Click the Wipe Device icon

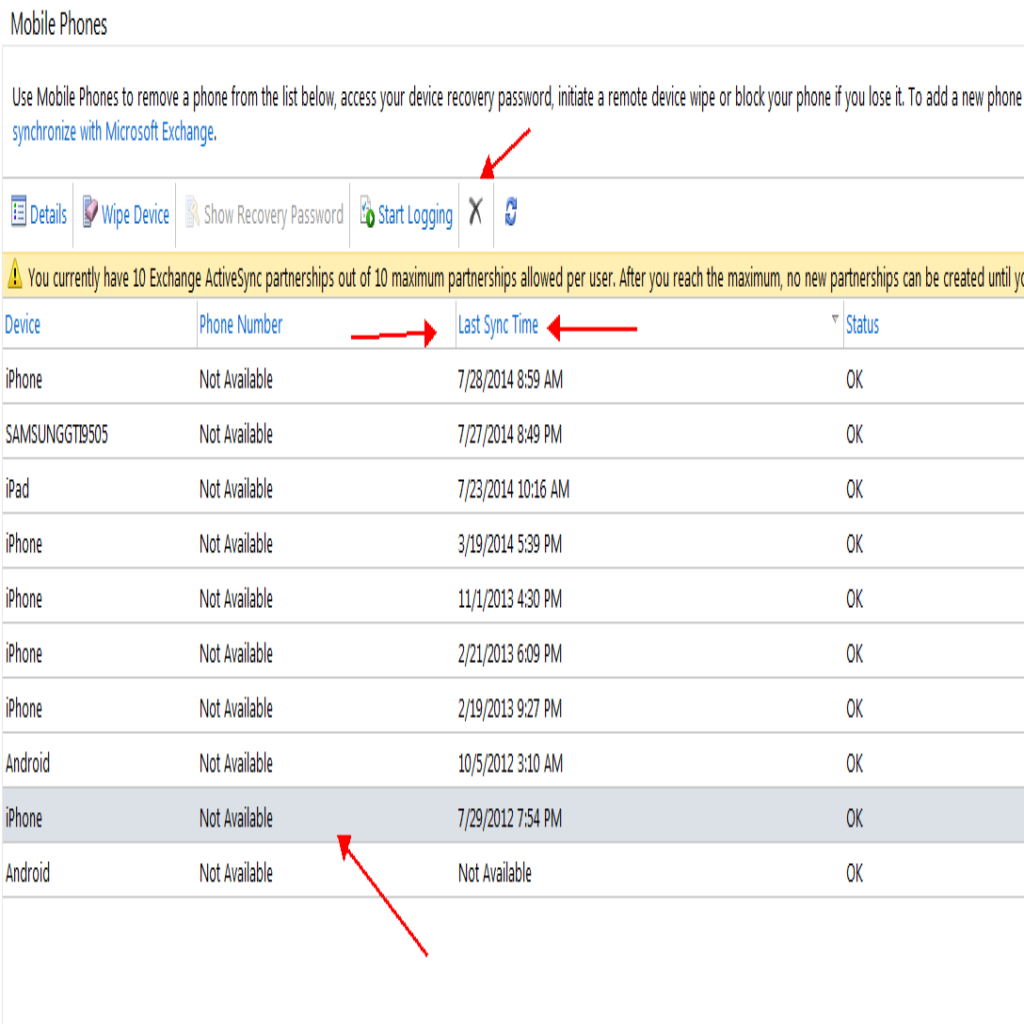(90, 213)
